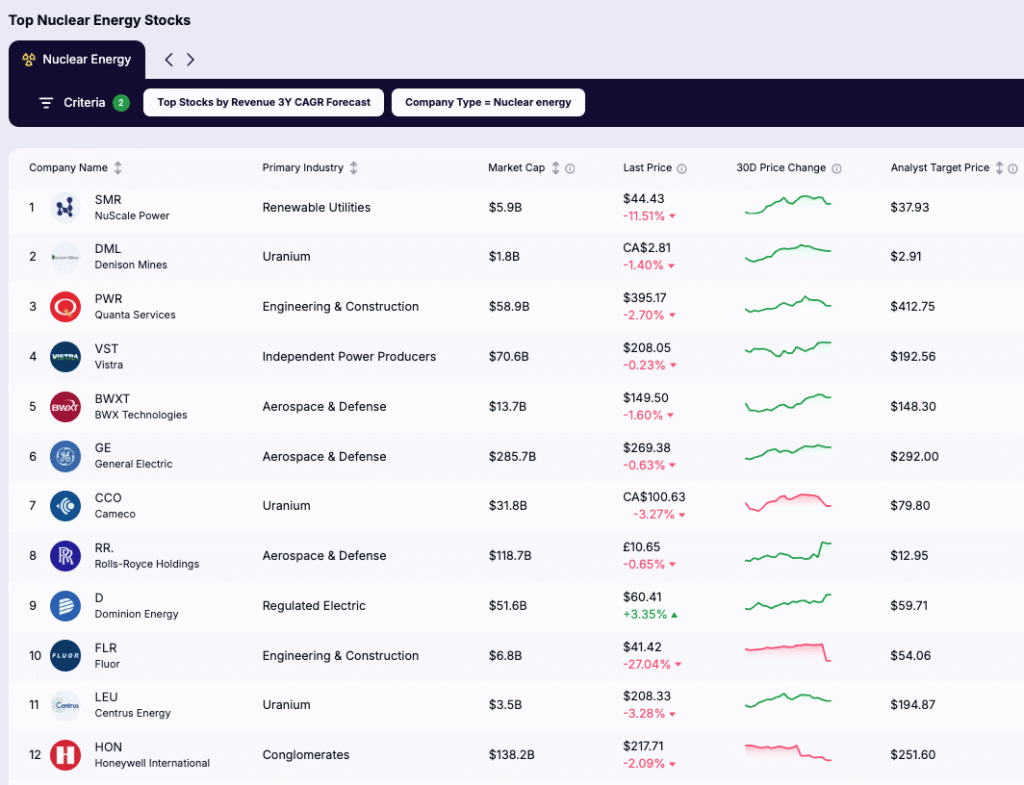Click the Market Cap info icon
The width and height of the screenshot is (1024, 785).
(570, 168)
